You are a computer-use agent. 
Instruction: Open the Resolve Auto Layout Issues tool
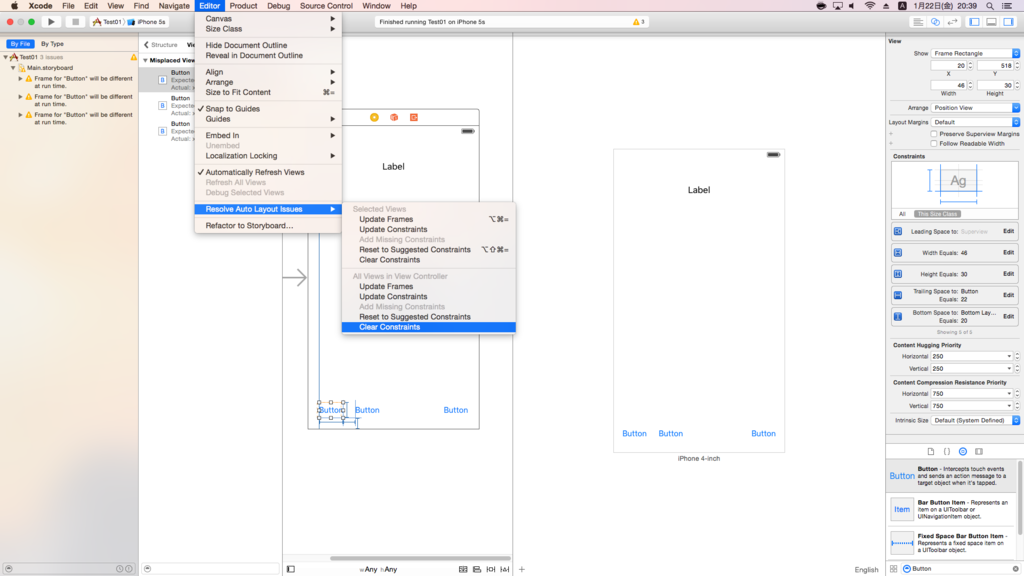[x=504, y=569]
